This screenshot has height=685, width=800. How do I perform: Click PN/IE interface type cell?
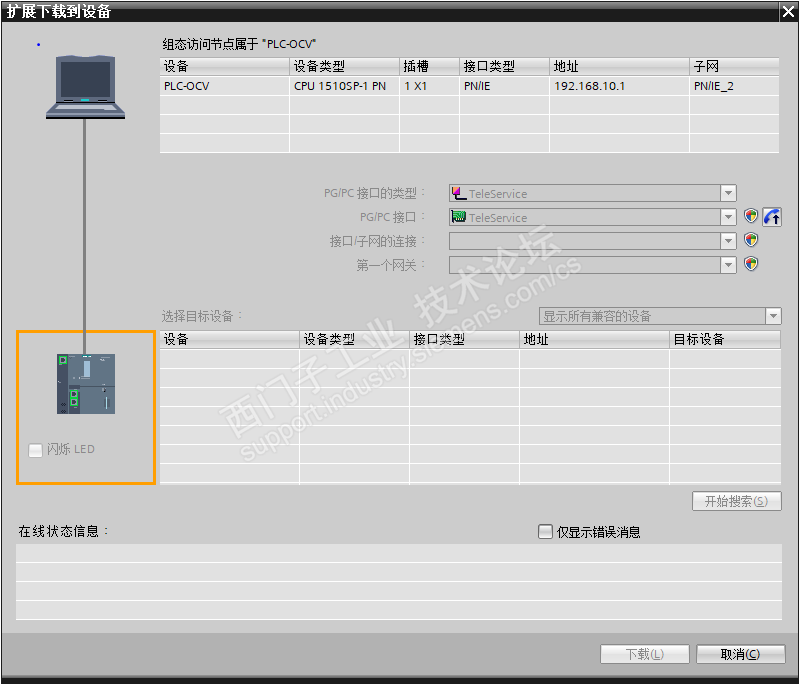coord(504,86)
